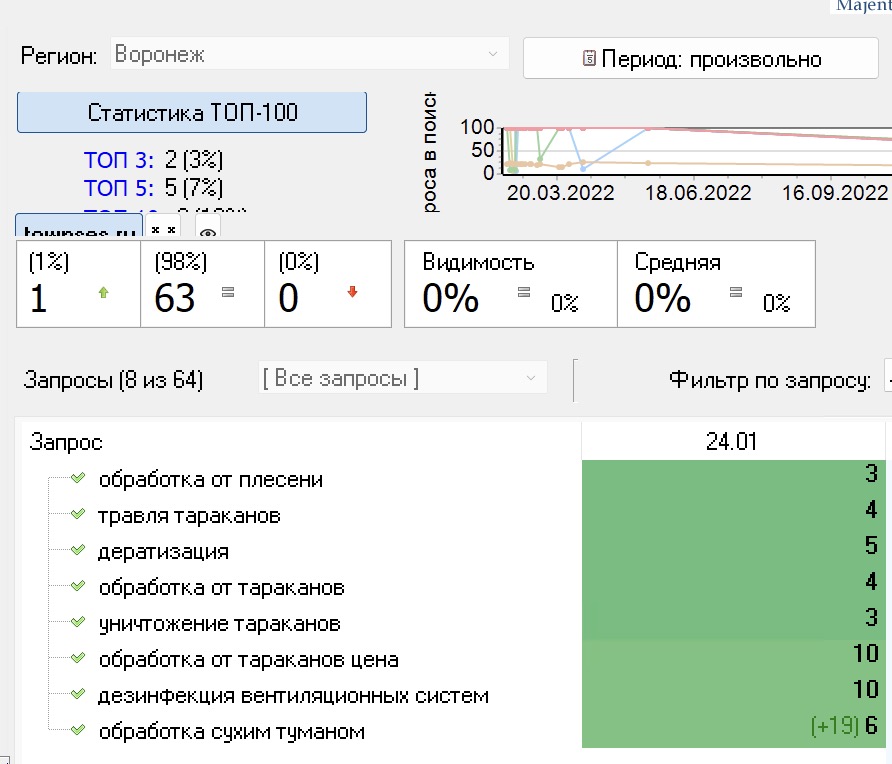Click the equals icon in Видимость box
The height and width of the screenshot is (764, 892).
(523, 293)
